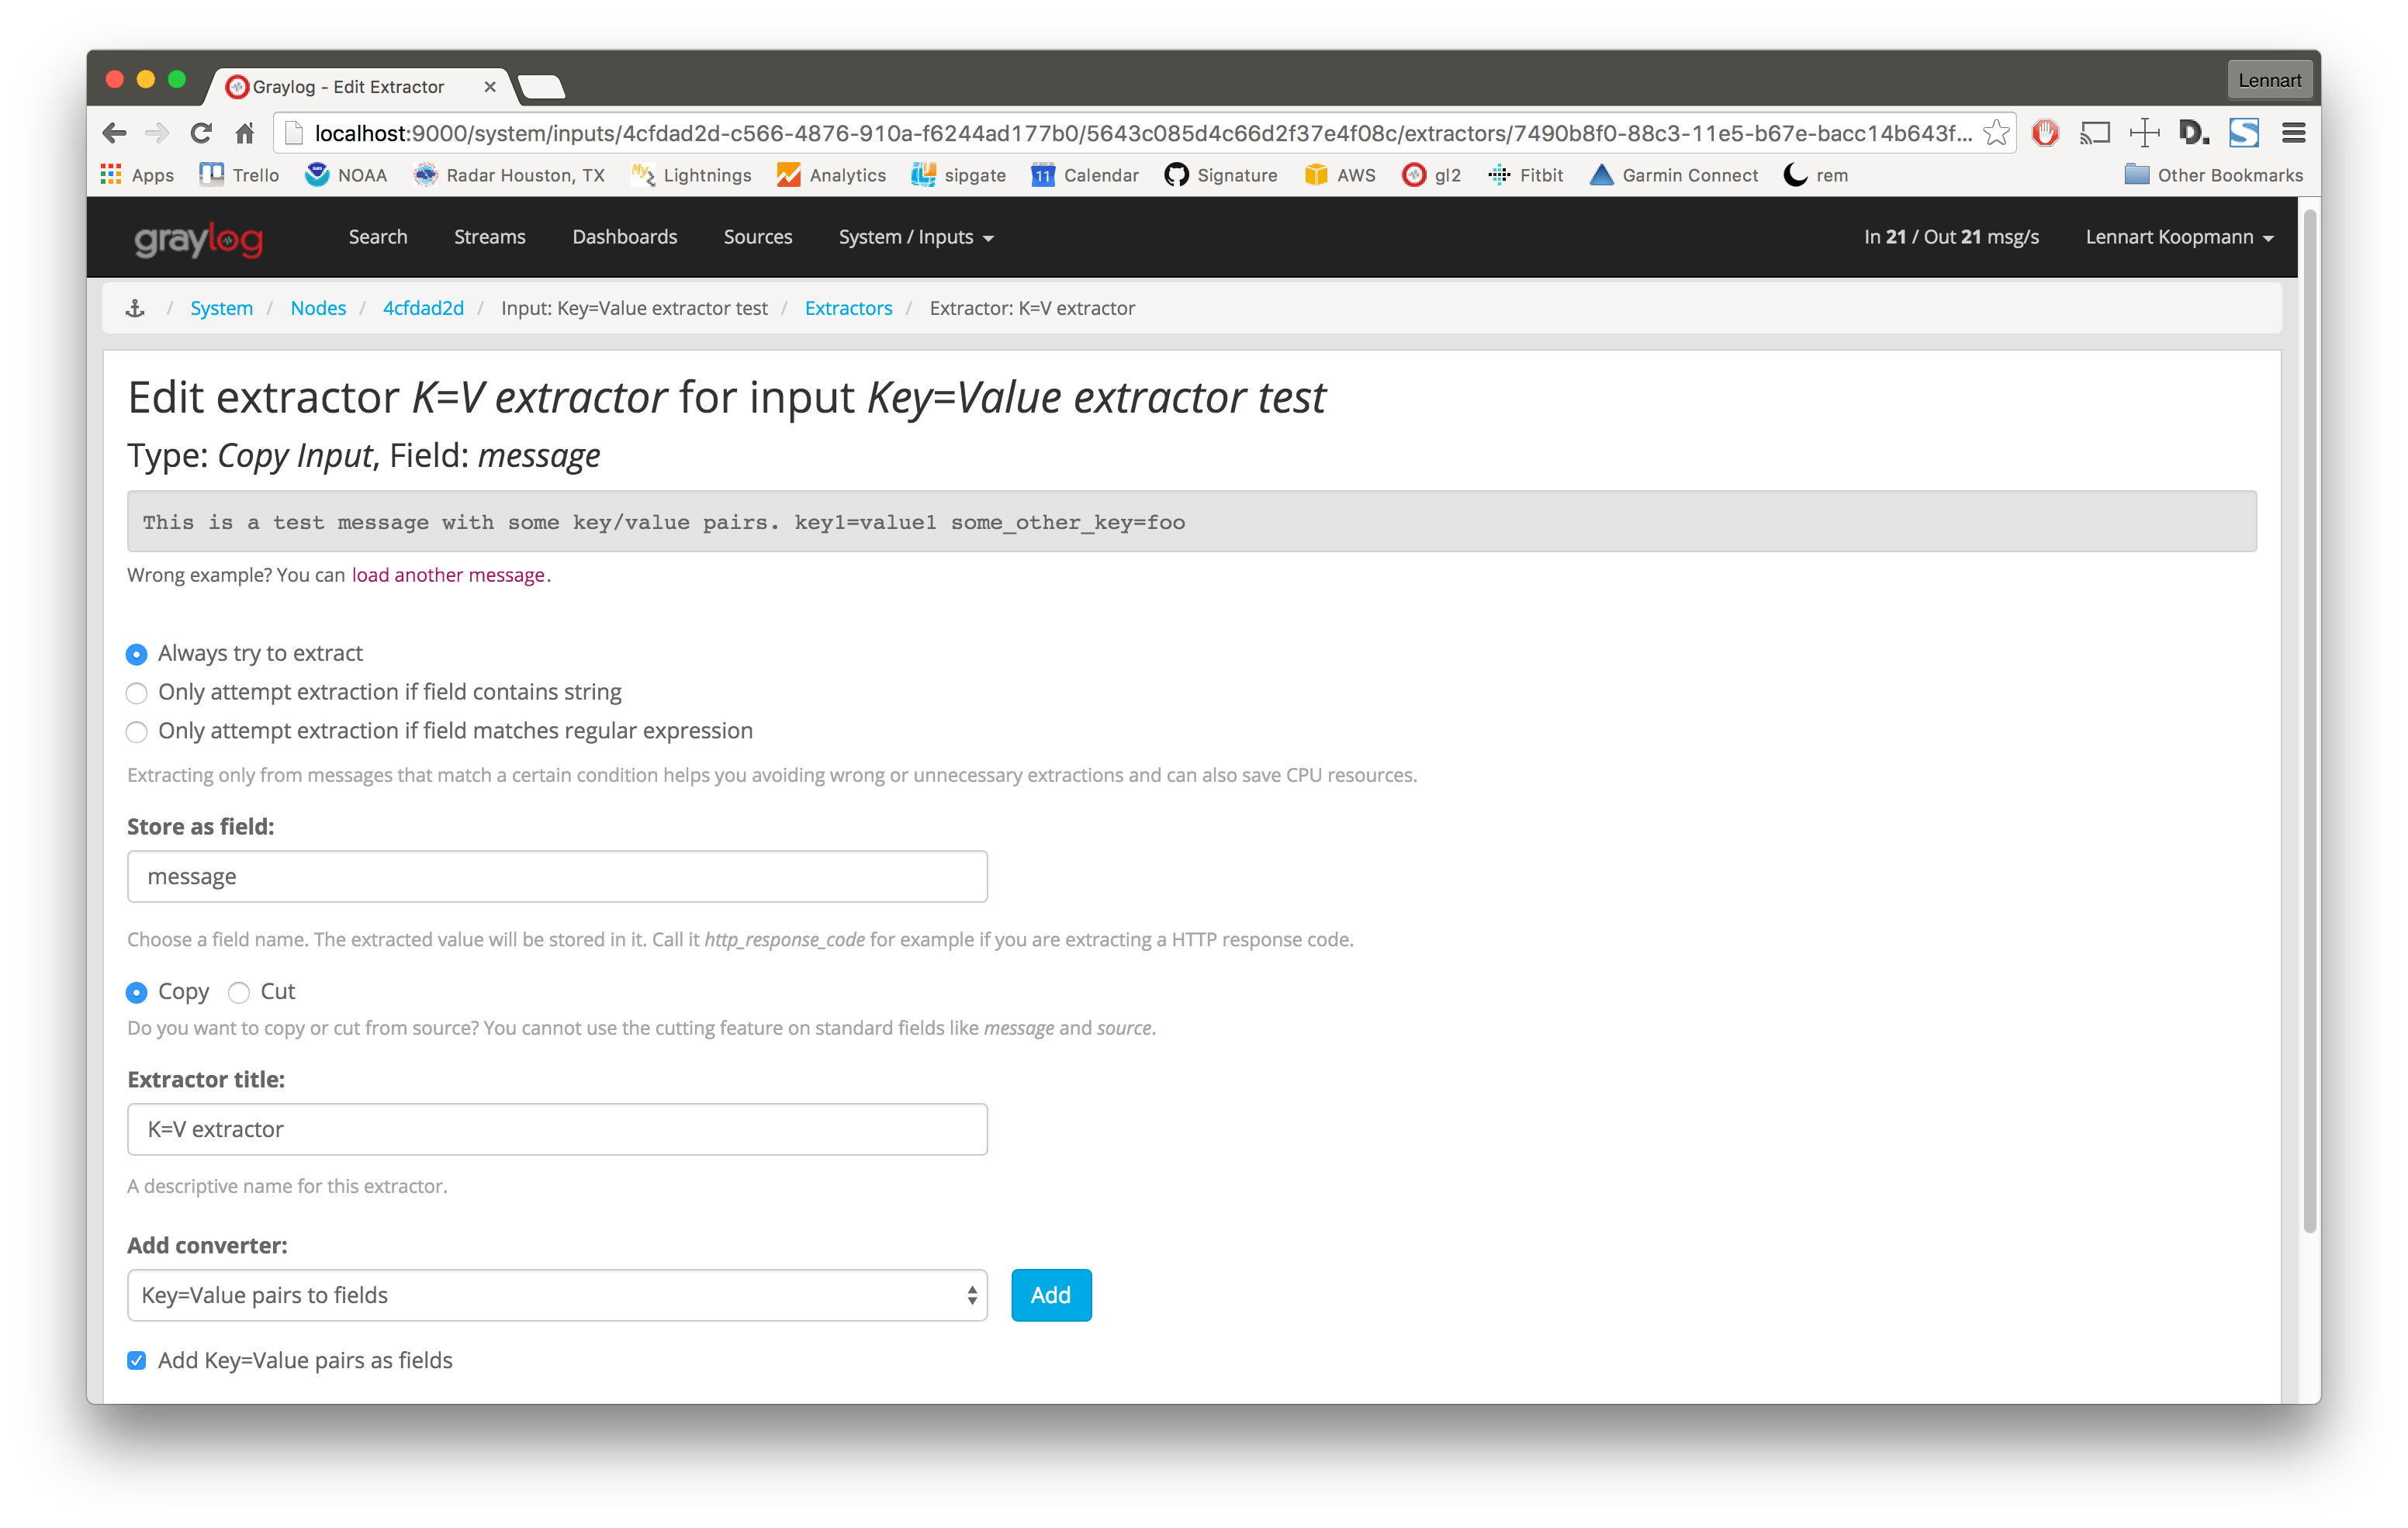Click the Chrome cast icon in the toolbar
Viewport: 2408px width, 1528px height.
2095,132
